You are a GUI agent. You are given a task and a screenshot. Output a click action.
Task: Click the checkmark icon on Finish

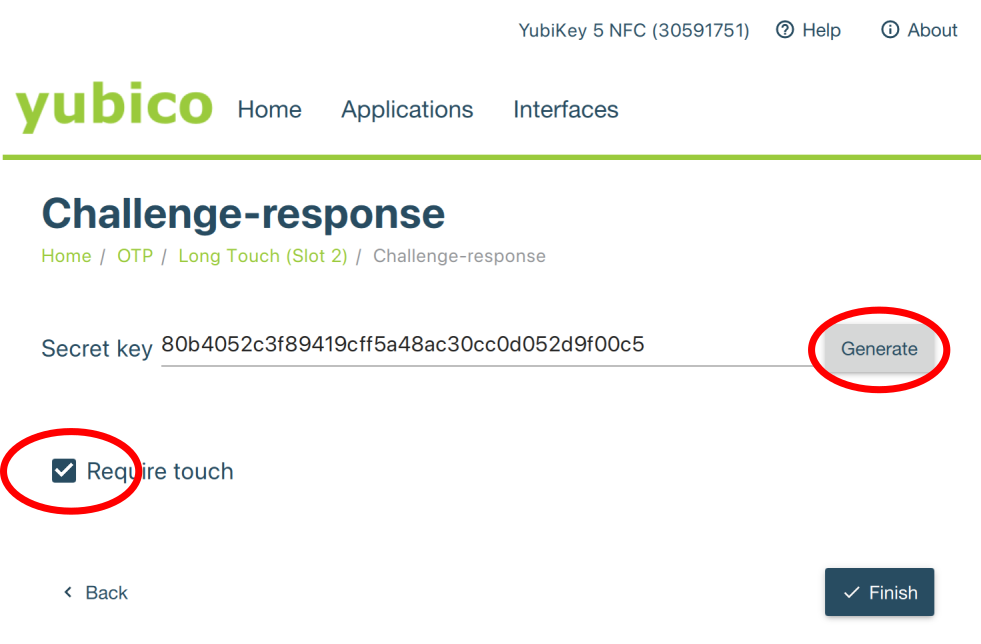pyautogui.click(x=852, y=593)
